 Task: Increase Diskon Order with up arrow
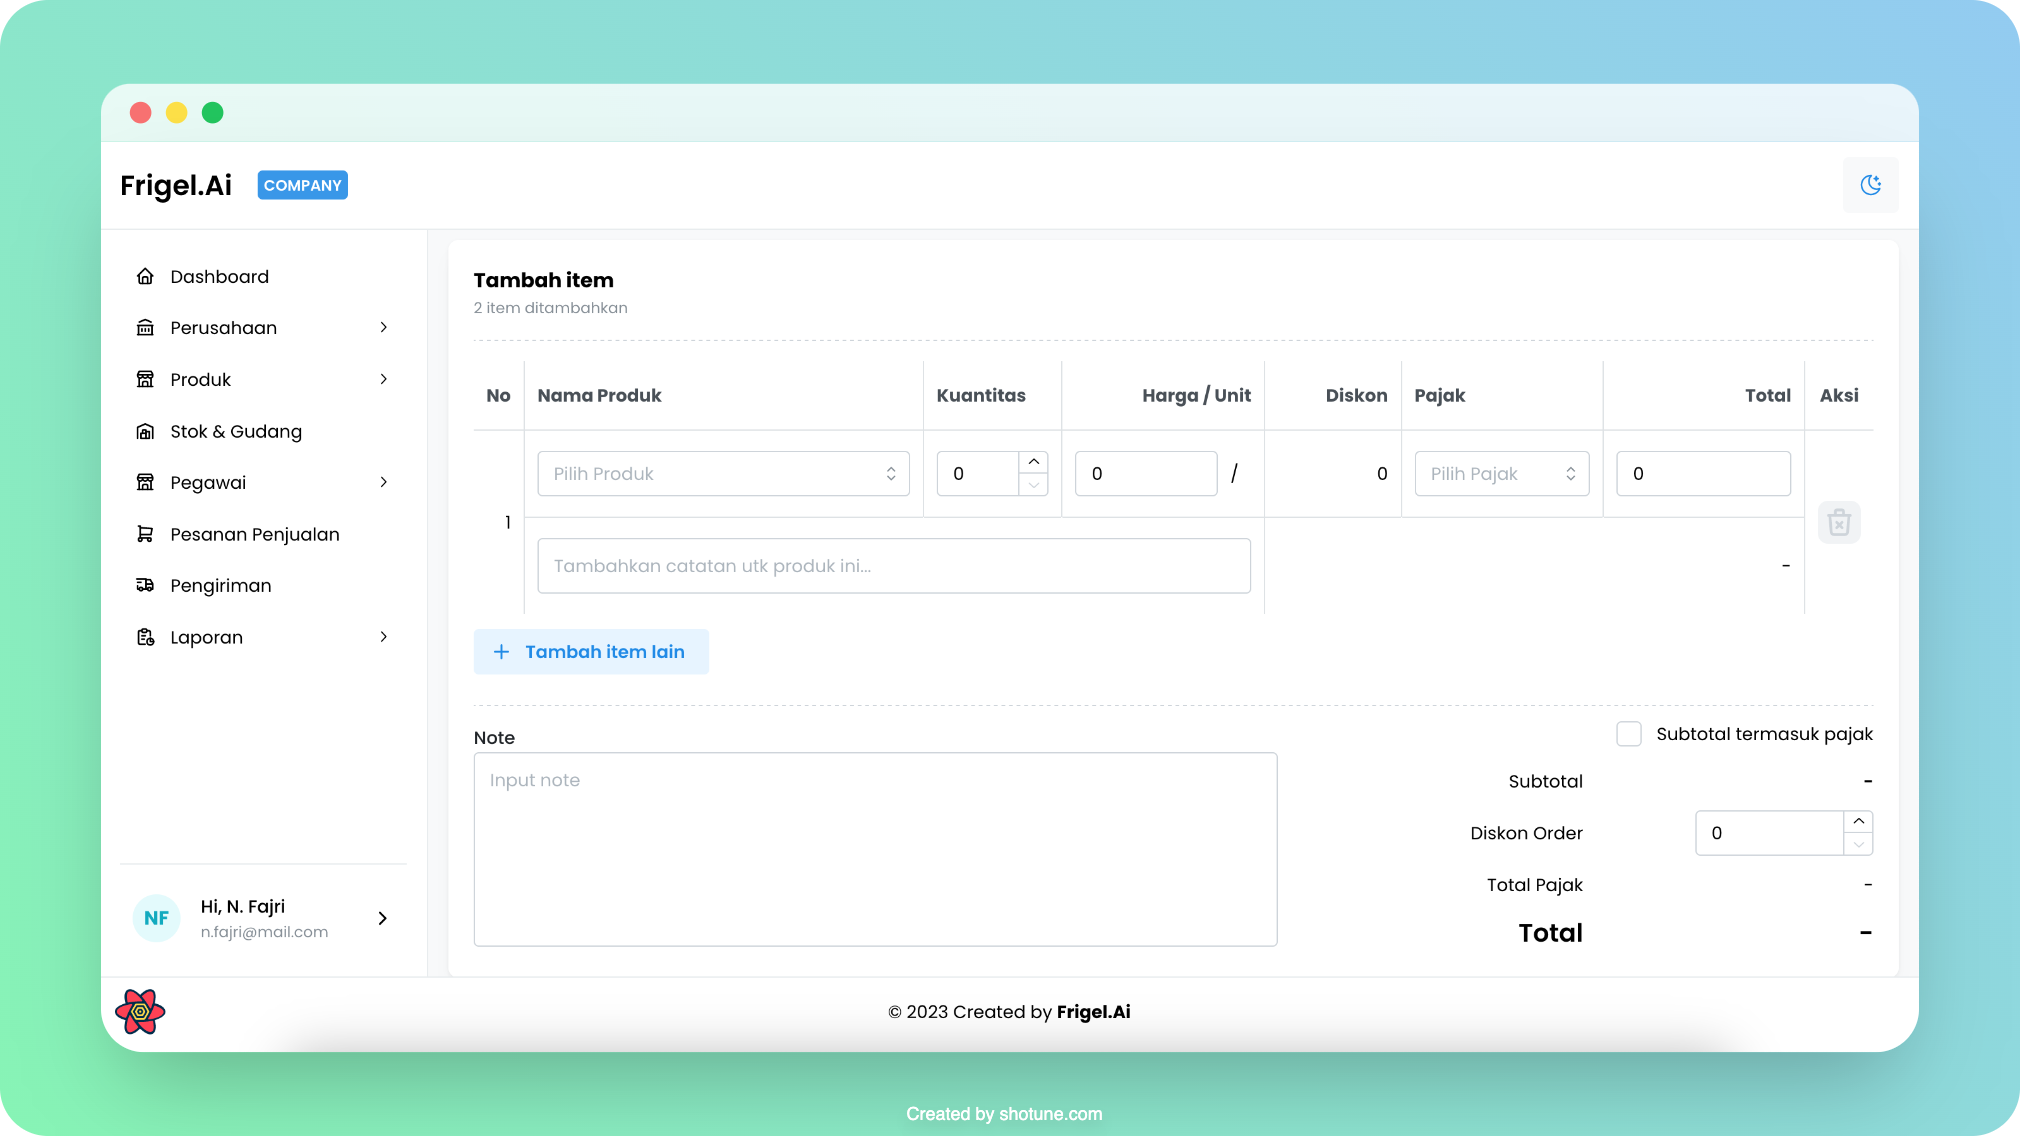click(1858, 821)
